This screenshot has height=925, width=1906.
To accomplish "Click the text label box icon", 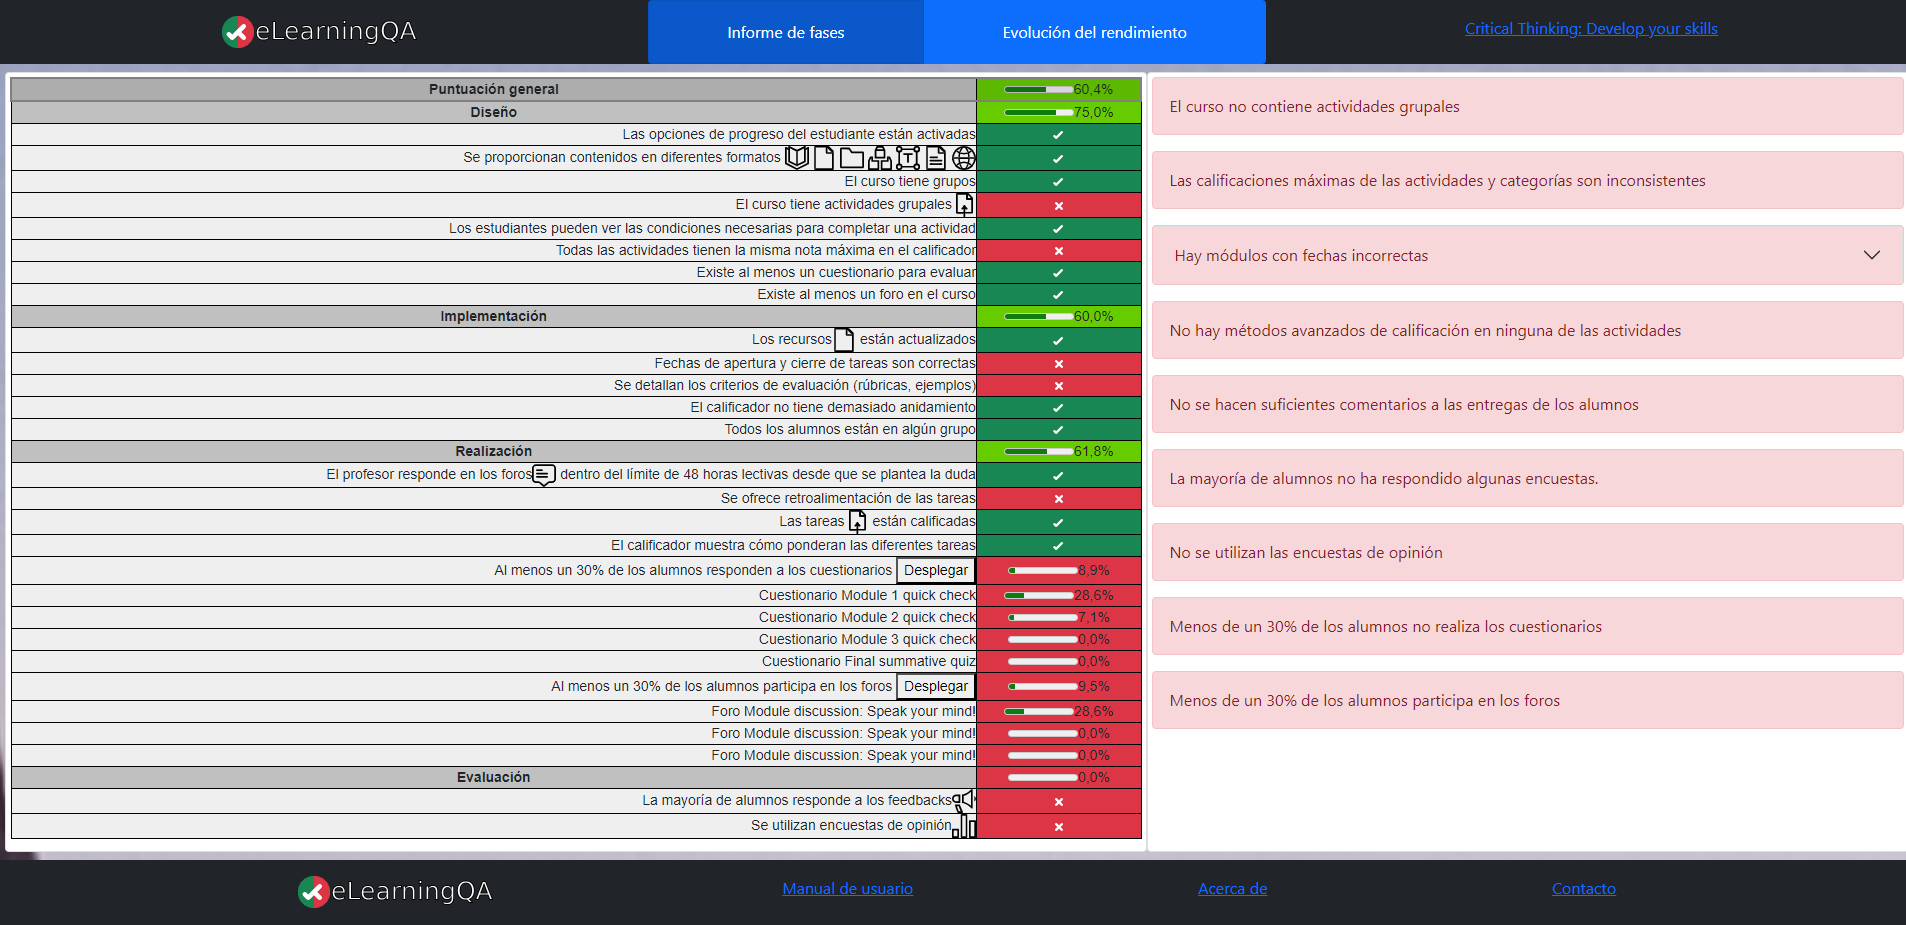I will tap(908, 158).
